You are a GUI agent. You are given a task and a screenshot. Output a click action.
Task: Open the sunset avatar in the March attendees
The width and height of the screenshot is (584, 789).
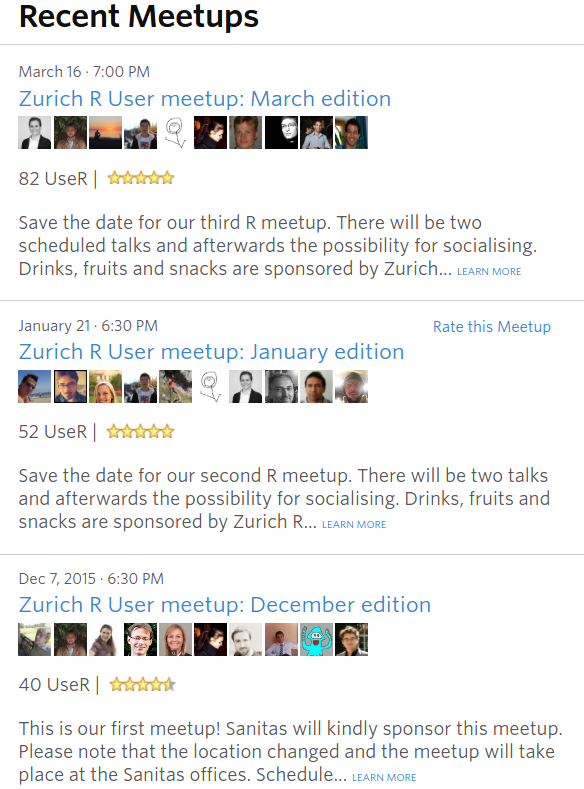(105, 133)
